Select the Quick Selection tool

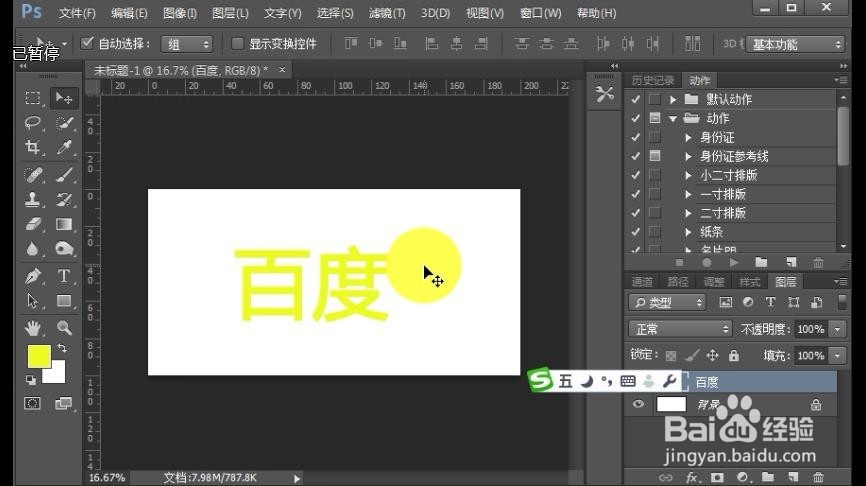[x=64, y=123]
